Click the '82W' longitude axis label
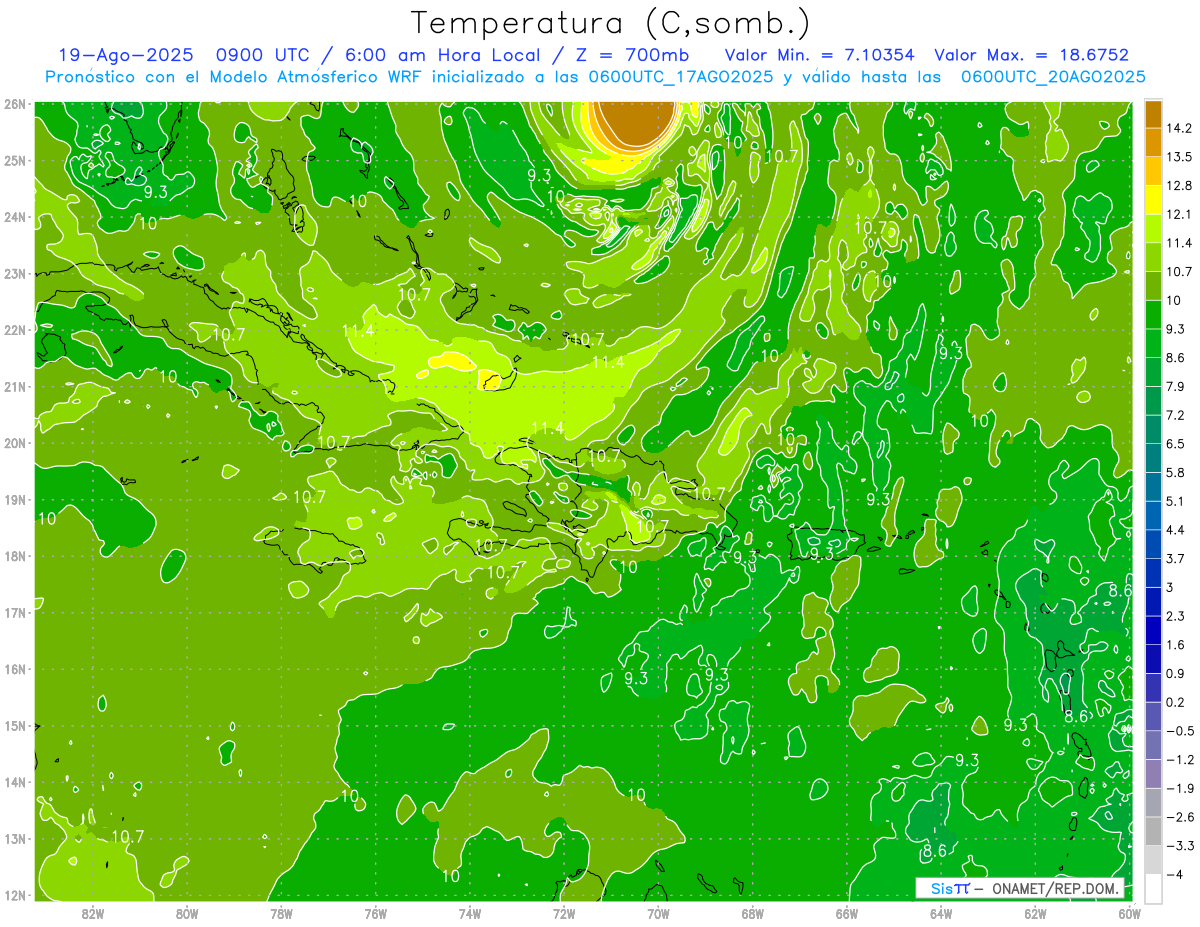Screen dimensions: 1200x927 (x=92, y=913)
